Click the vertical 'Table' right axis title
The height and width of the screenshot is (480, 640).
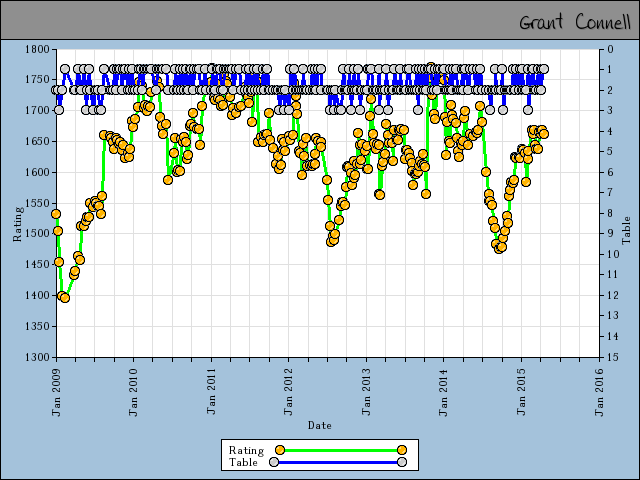pos(626,231)
